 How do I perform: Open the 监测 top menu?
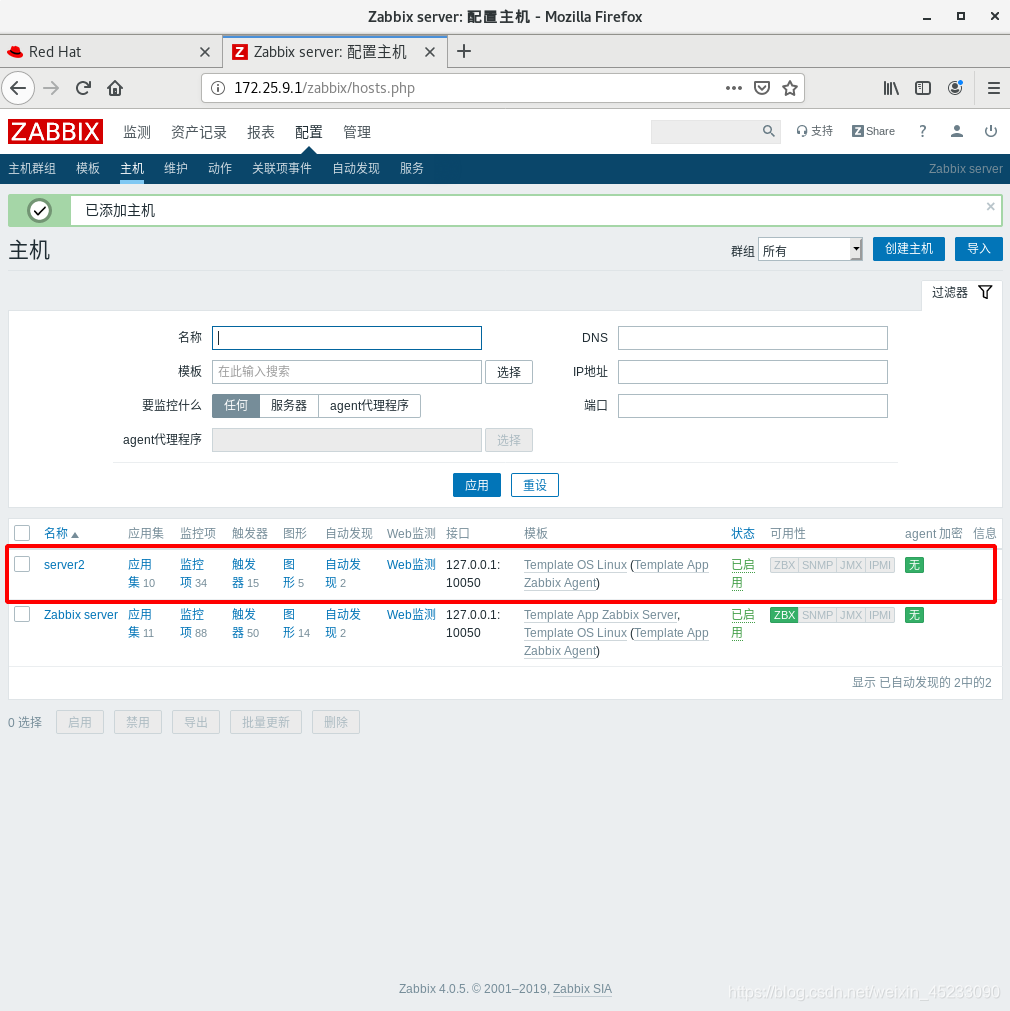[137, 132]
